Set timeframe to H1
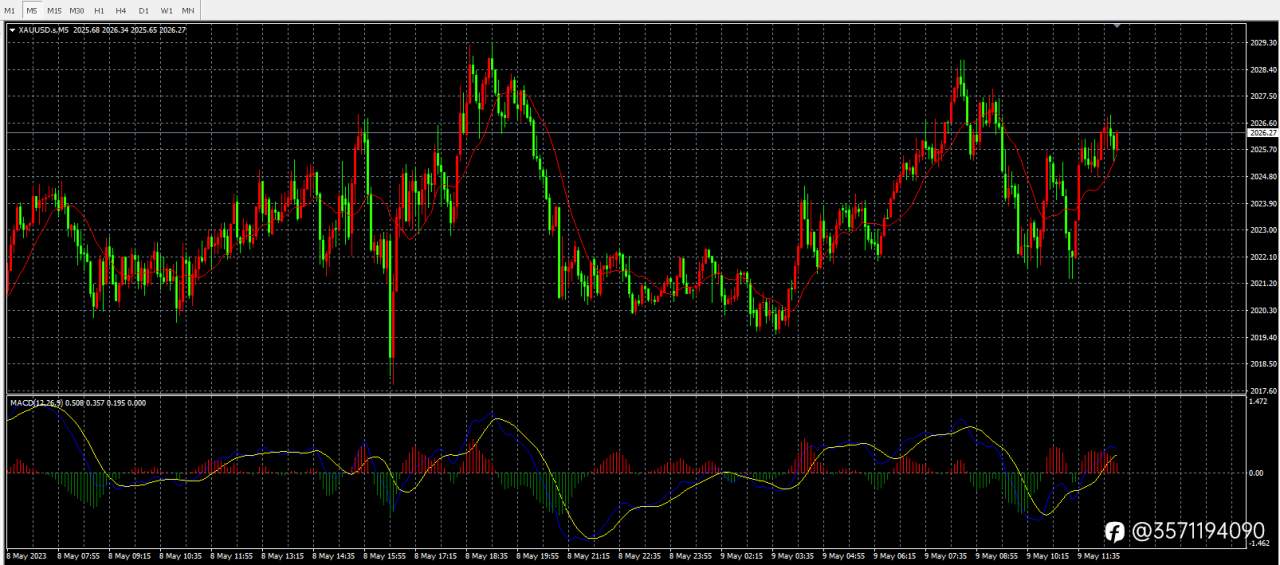 tap(99, 10)
